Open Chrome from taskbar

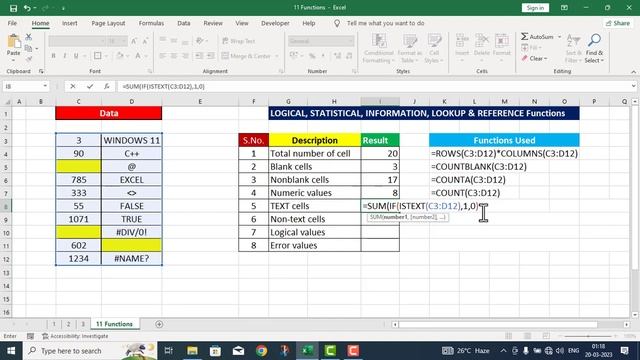pos(262,351)
